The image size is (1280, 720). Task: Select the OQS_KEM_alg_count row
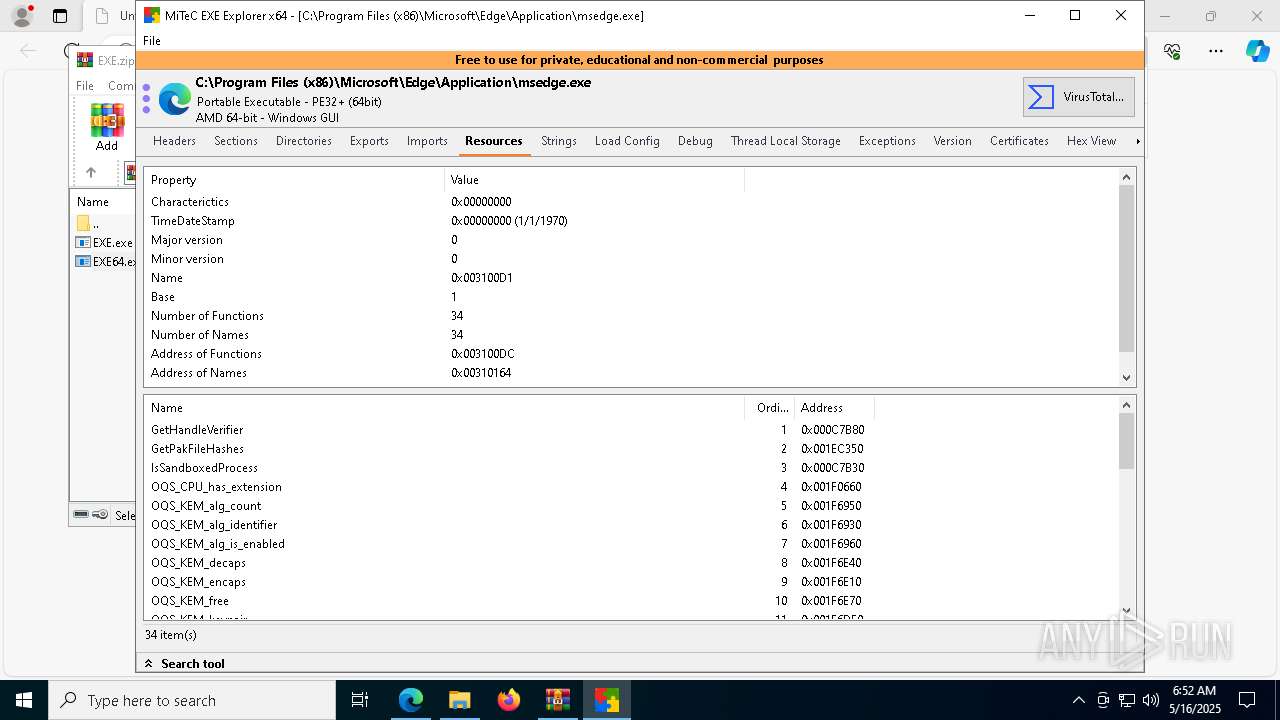(x=630, y=506)
